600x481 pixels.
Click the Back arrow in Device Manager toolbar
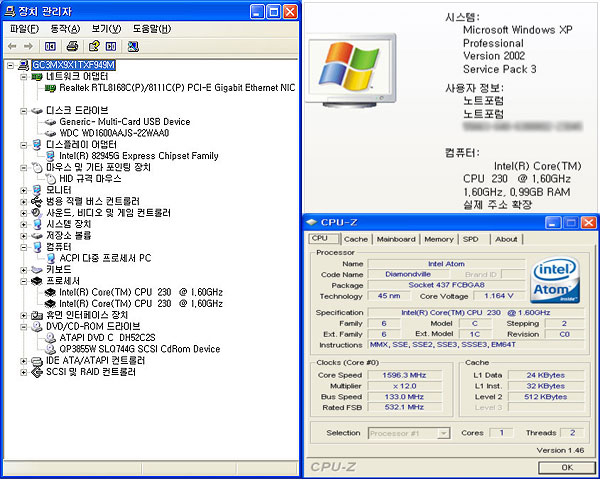[12, 46]
